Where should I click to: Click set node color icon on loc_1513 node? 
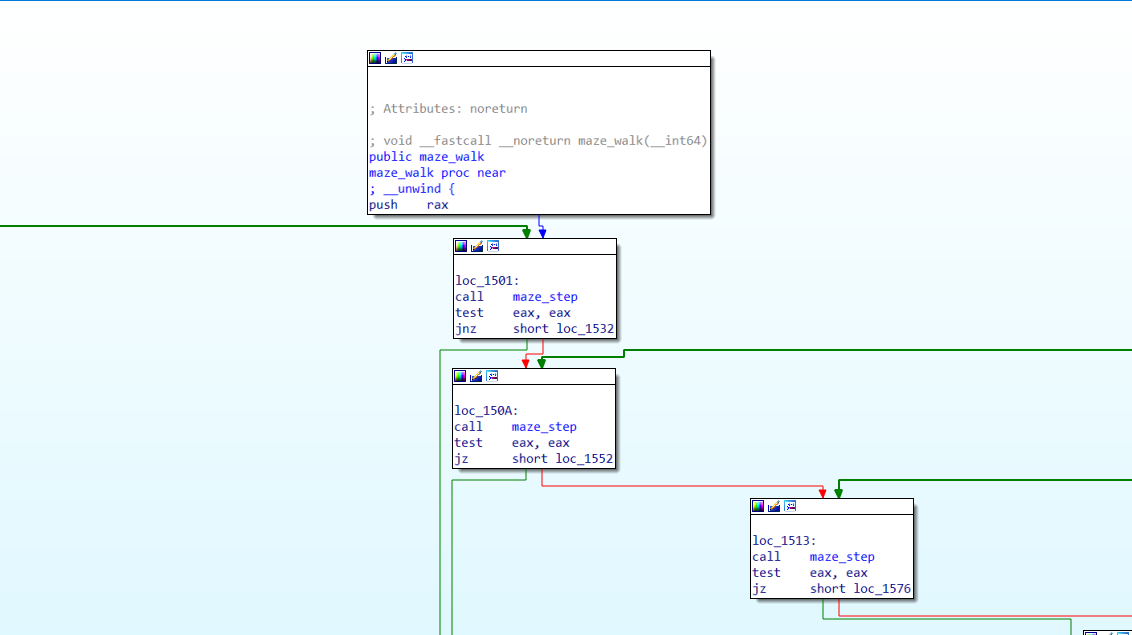758,506
